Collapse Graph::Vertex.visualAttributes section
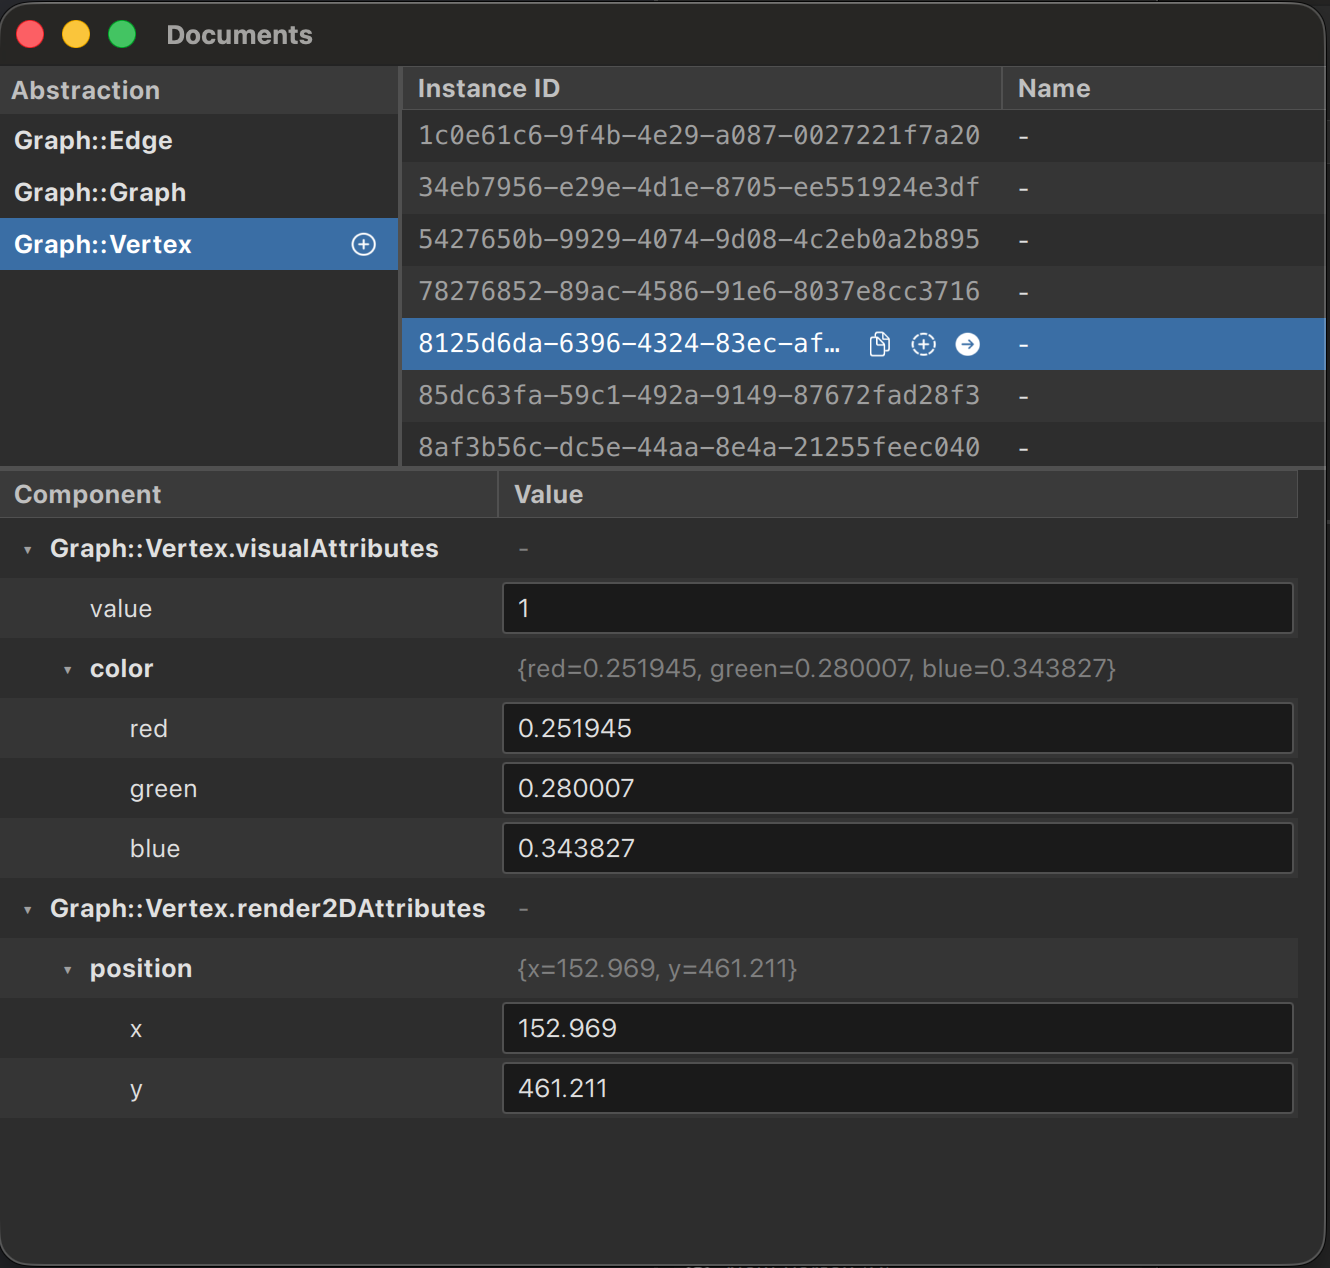 28,550
